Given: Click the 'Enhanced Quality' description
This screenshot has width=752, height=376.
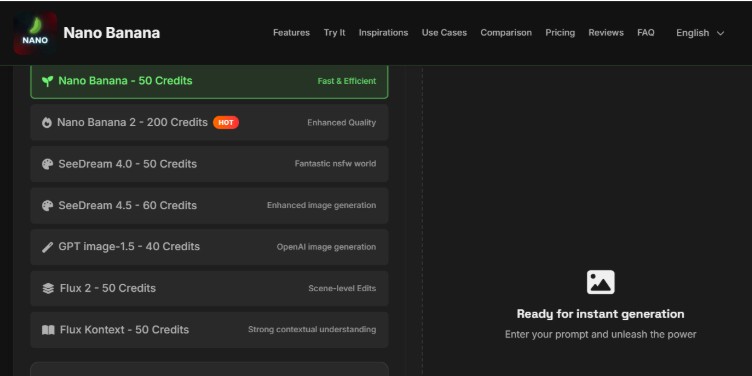Looking at the screenshot, I should 341,123.
